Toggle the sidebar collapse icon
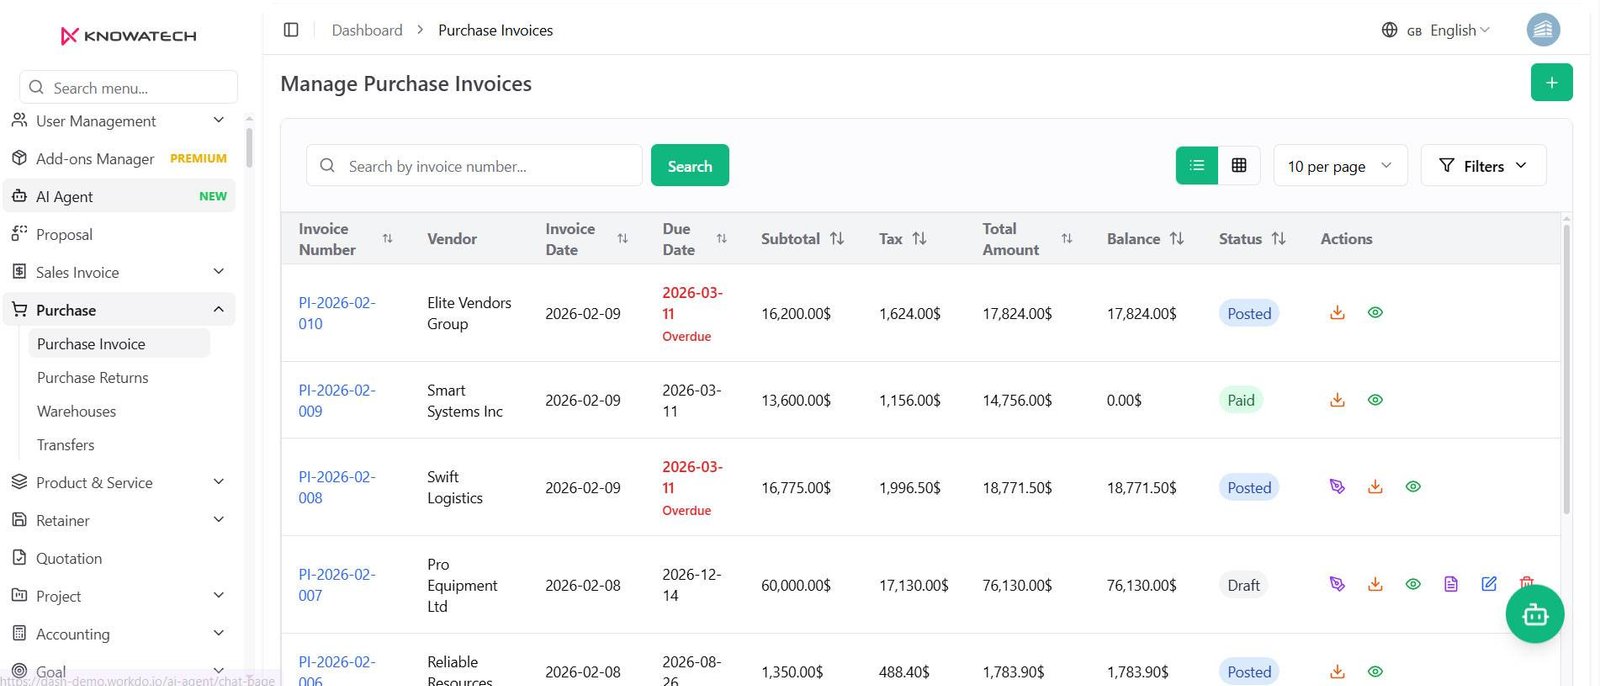Viewport: 1600px width, 686px height. 291,30
